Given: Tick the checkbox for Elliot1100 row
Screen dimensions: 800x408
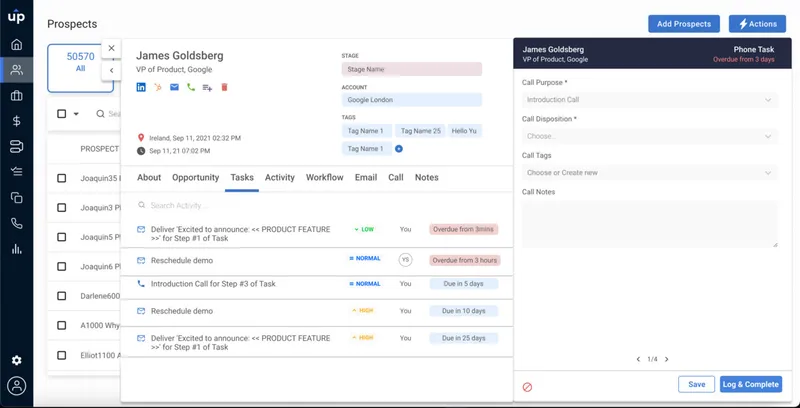Looking at the screenshot, I should [62, 355].
